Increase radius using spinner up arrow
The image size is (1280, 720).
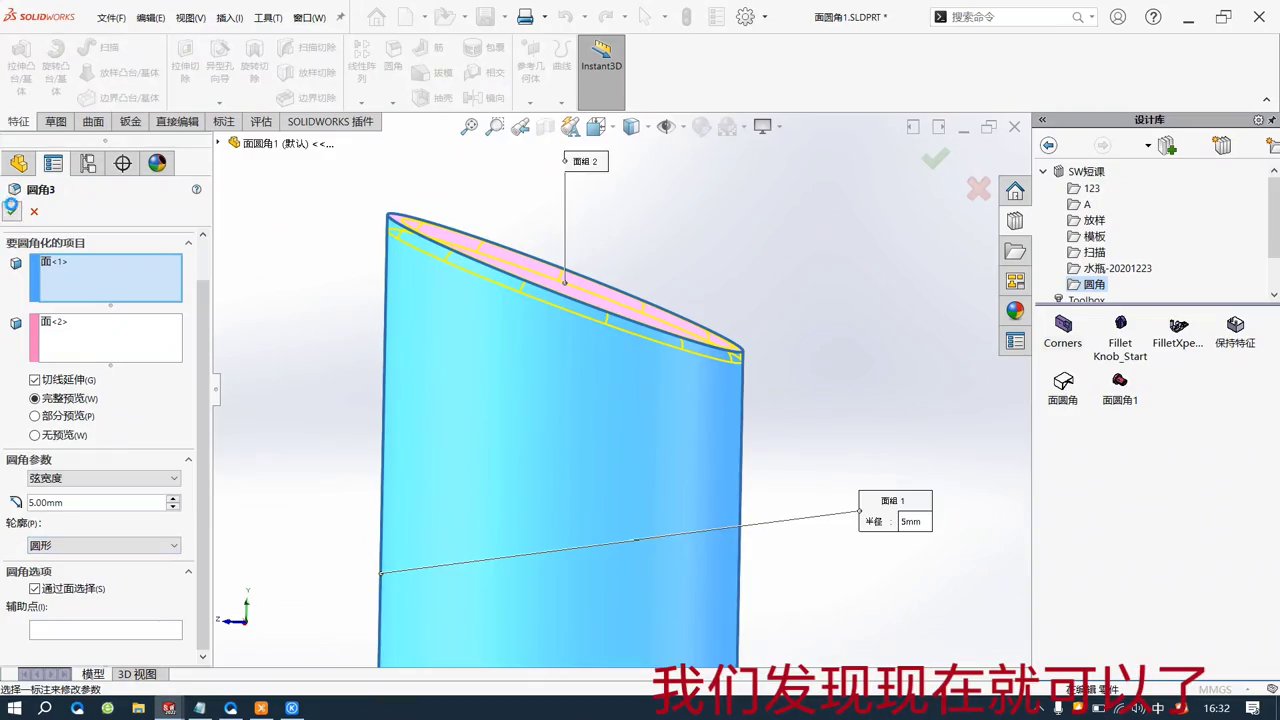click(173, 499)
